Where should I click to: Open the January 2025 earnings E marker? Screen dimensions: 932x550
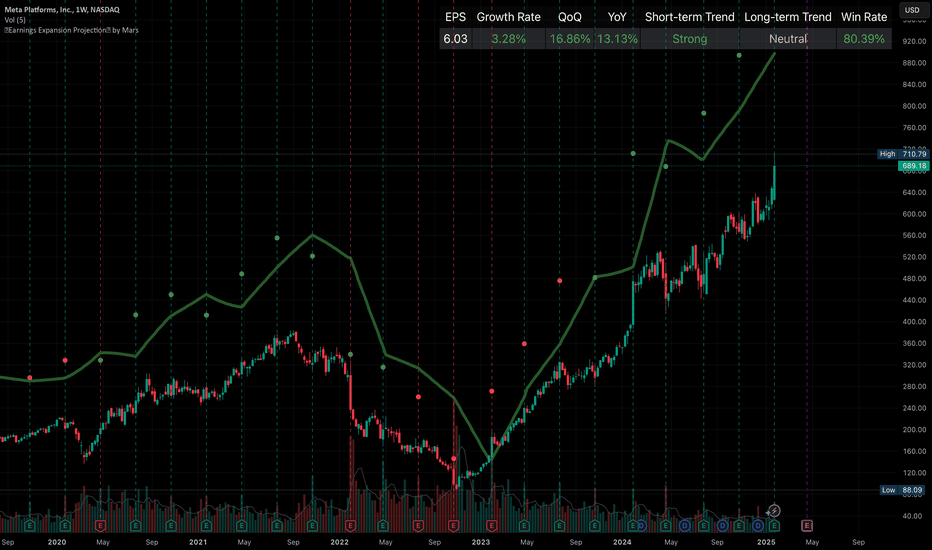point(774,526)
